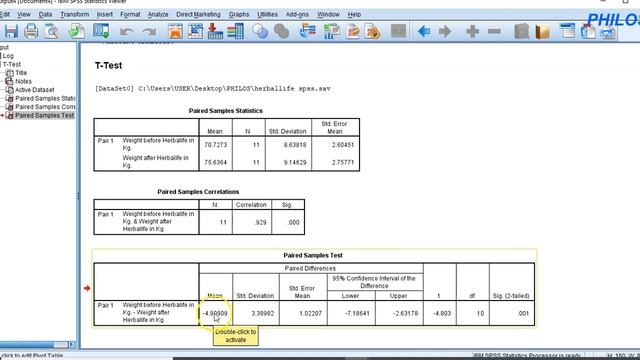Go to Data editor icon
The height and width of the screenshot is (360, 640).
pos(176,31)
